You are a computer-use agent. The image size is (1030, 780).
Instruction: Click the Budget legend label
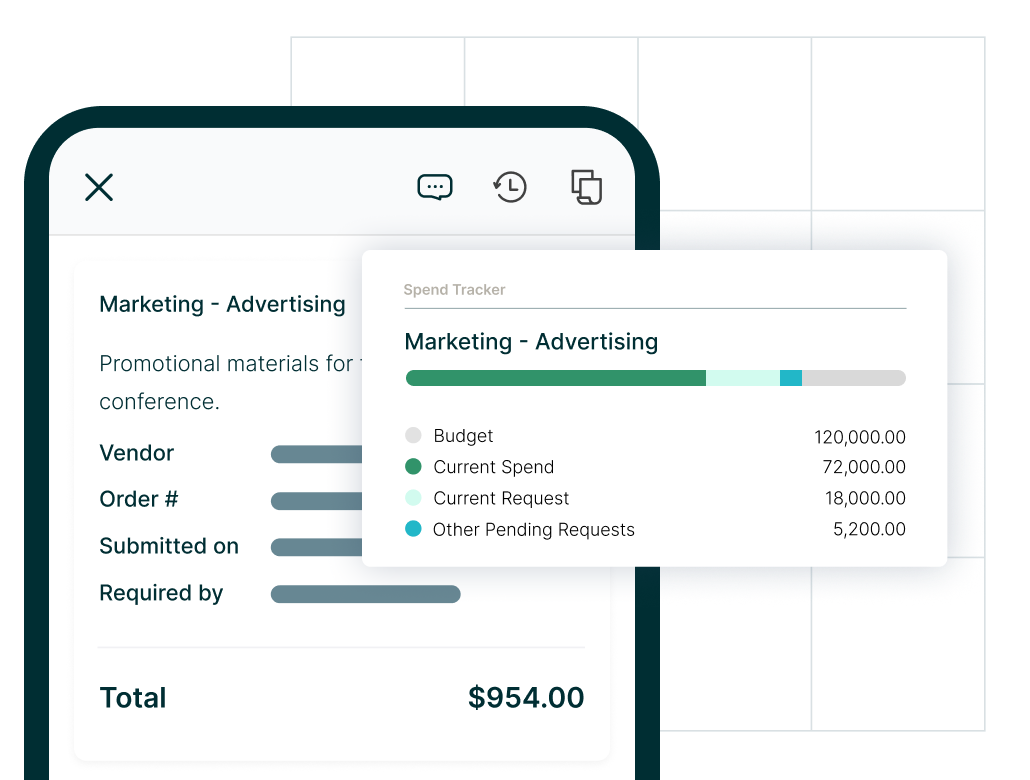coord(463,436)
